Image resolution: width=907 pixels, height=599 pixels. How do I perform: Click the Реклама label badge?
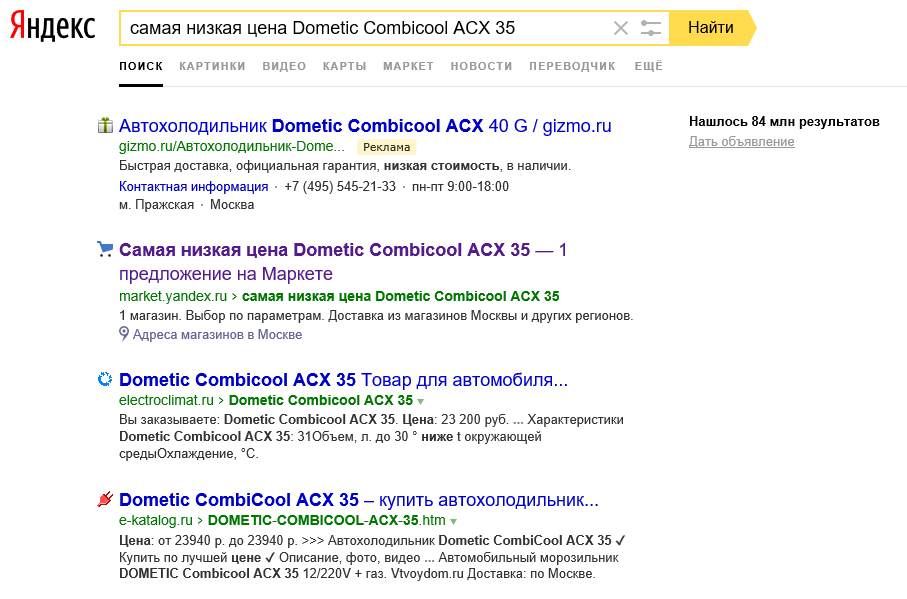386,147
